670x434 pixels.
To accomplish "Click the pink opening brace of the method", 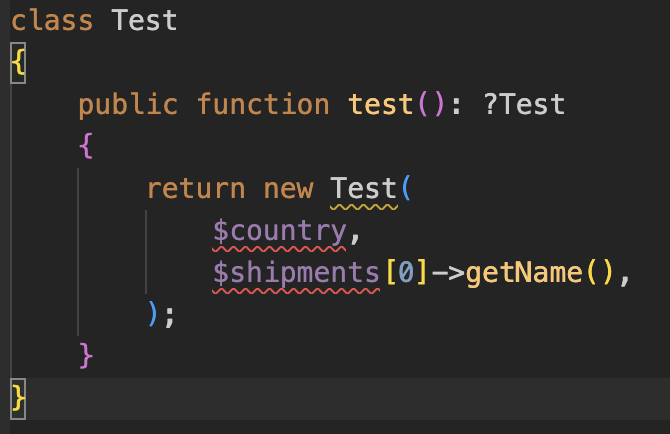I will coord(86,146).
